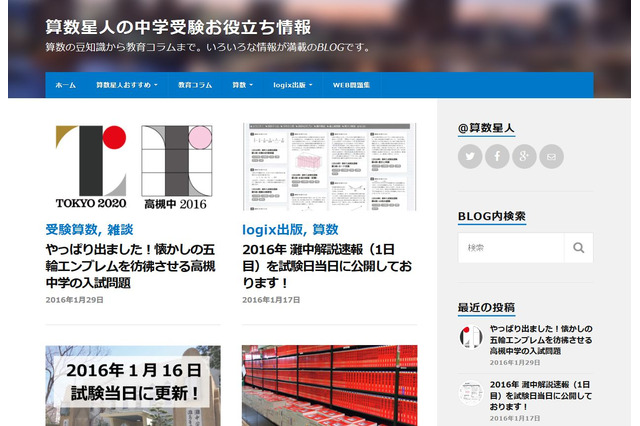Click the search magnifier button
640x426 pixels.
(x=578, y=248)
